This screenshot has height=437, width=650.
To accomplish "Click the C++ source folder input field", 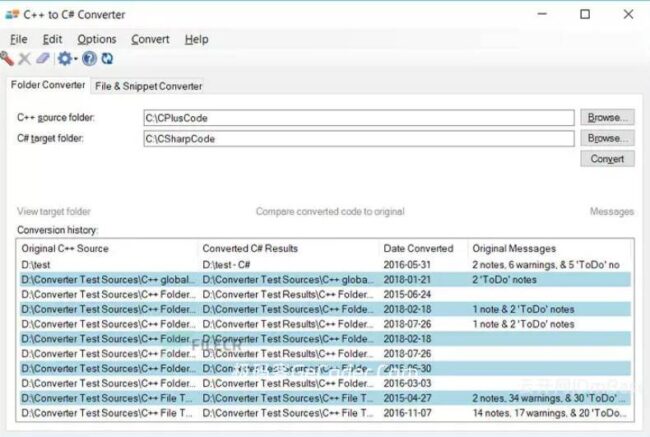I will pyautogui.click(x=359, y=118).
